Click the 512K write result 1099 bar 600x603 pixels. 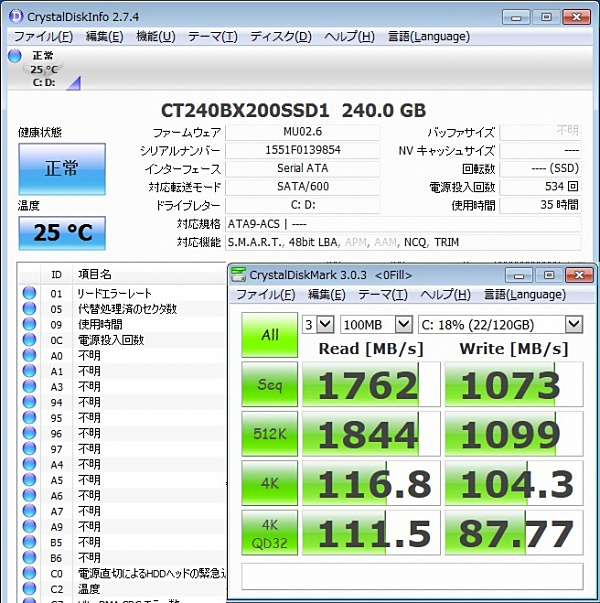tap(514, 434)
